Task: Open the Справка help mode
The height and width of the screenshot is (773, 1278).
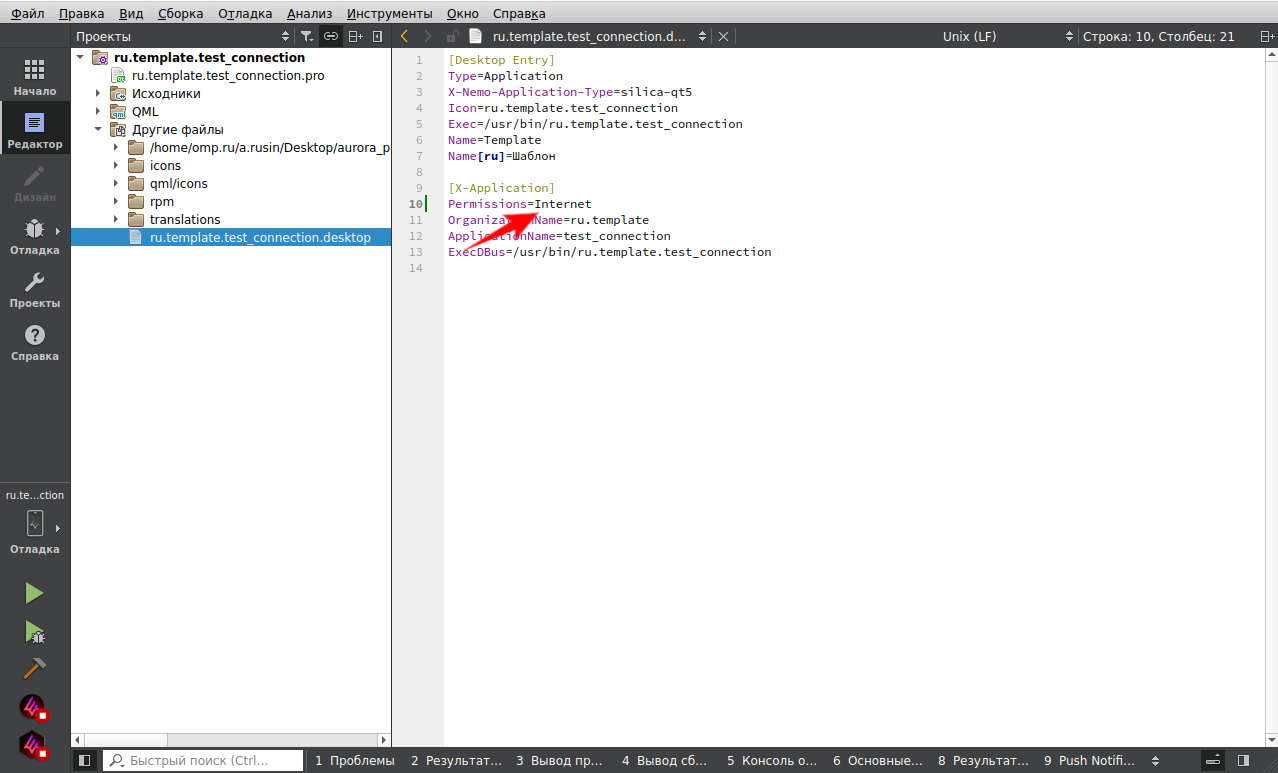Action: coord(34,342)
